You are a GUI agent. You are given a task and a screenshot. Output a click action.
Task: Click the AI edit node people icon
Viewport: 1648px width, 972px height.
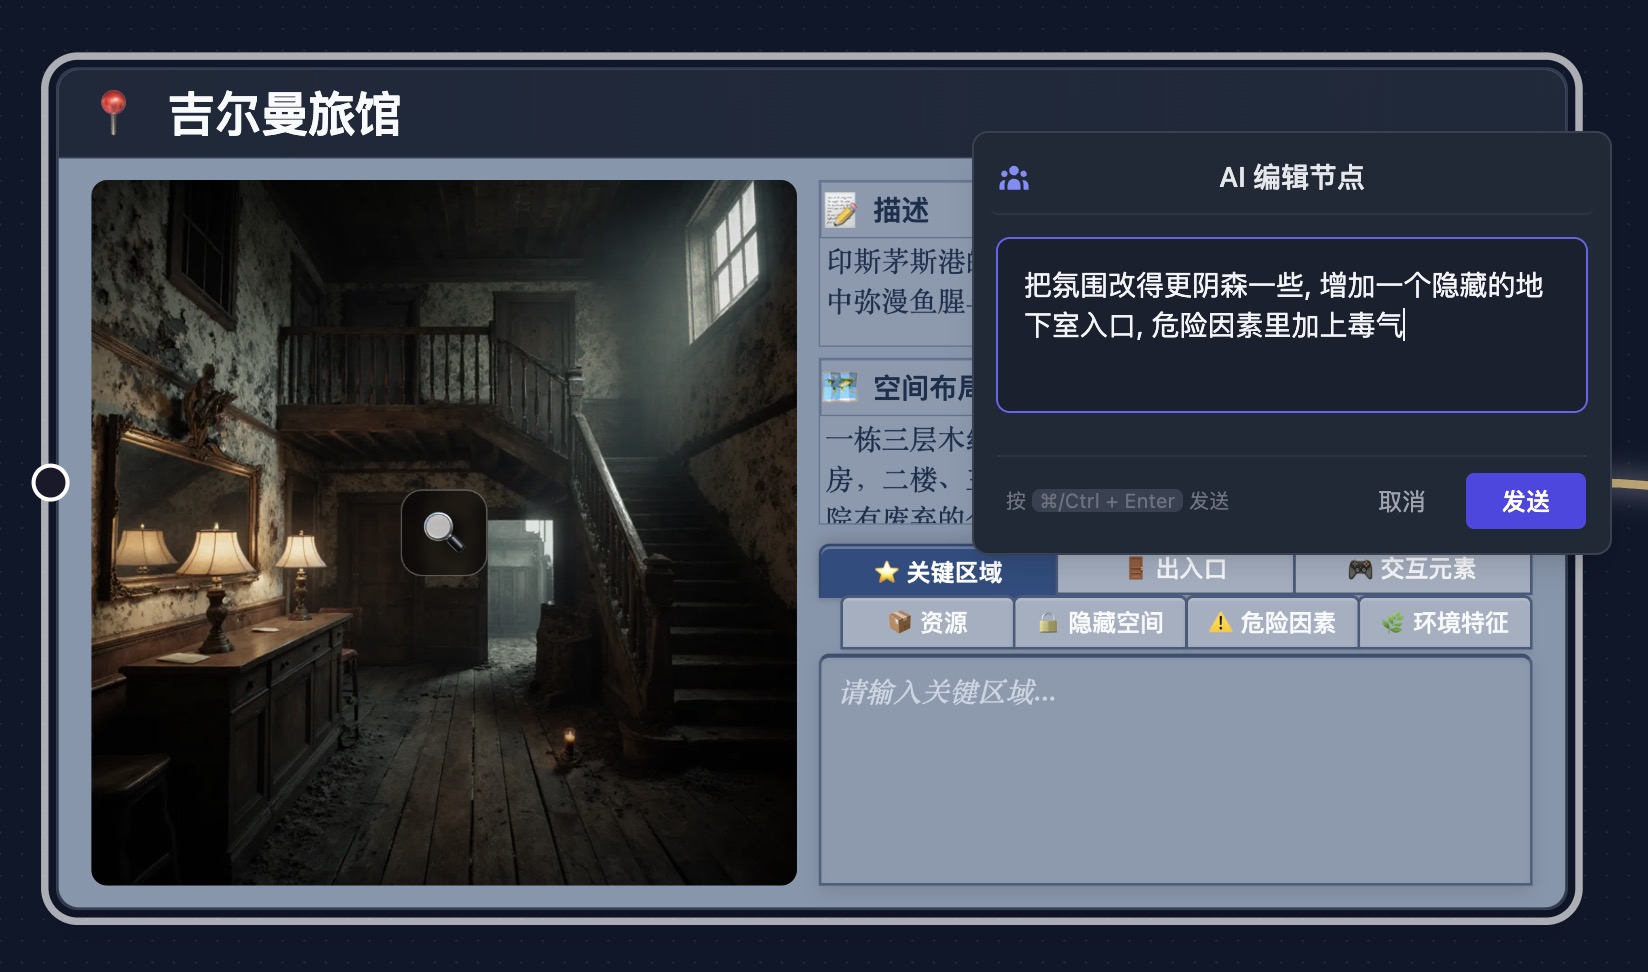point(1014,178)
